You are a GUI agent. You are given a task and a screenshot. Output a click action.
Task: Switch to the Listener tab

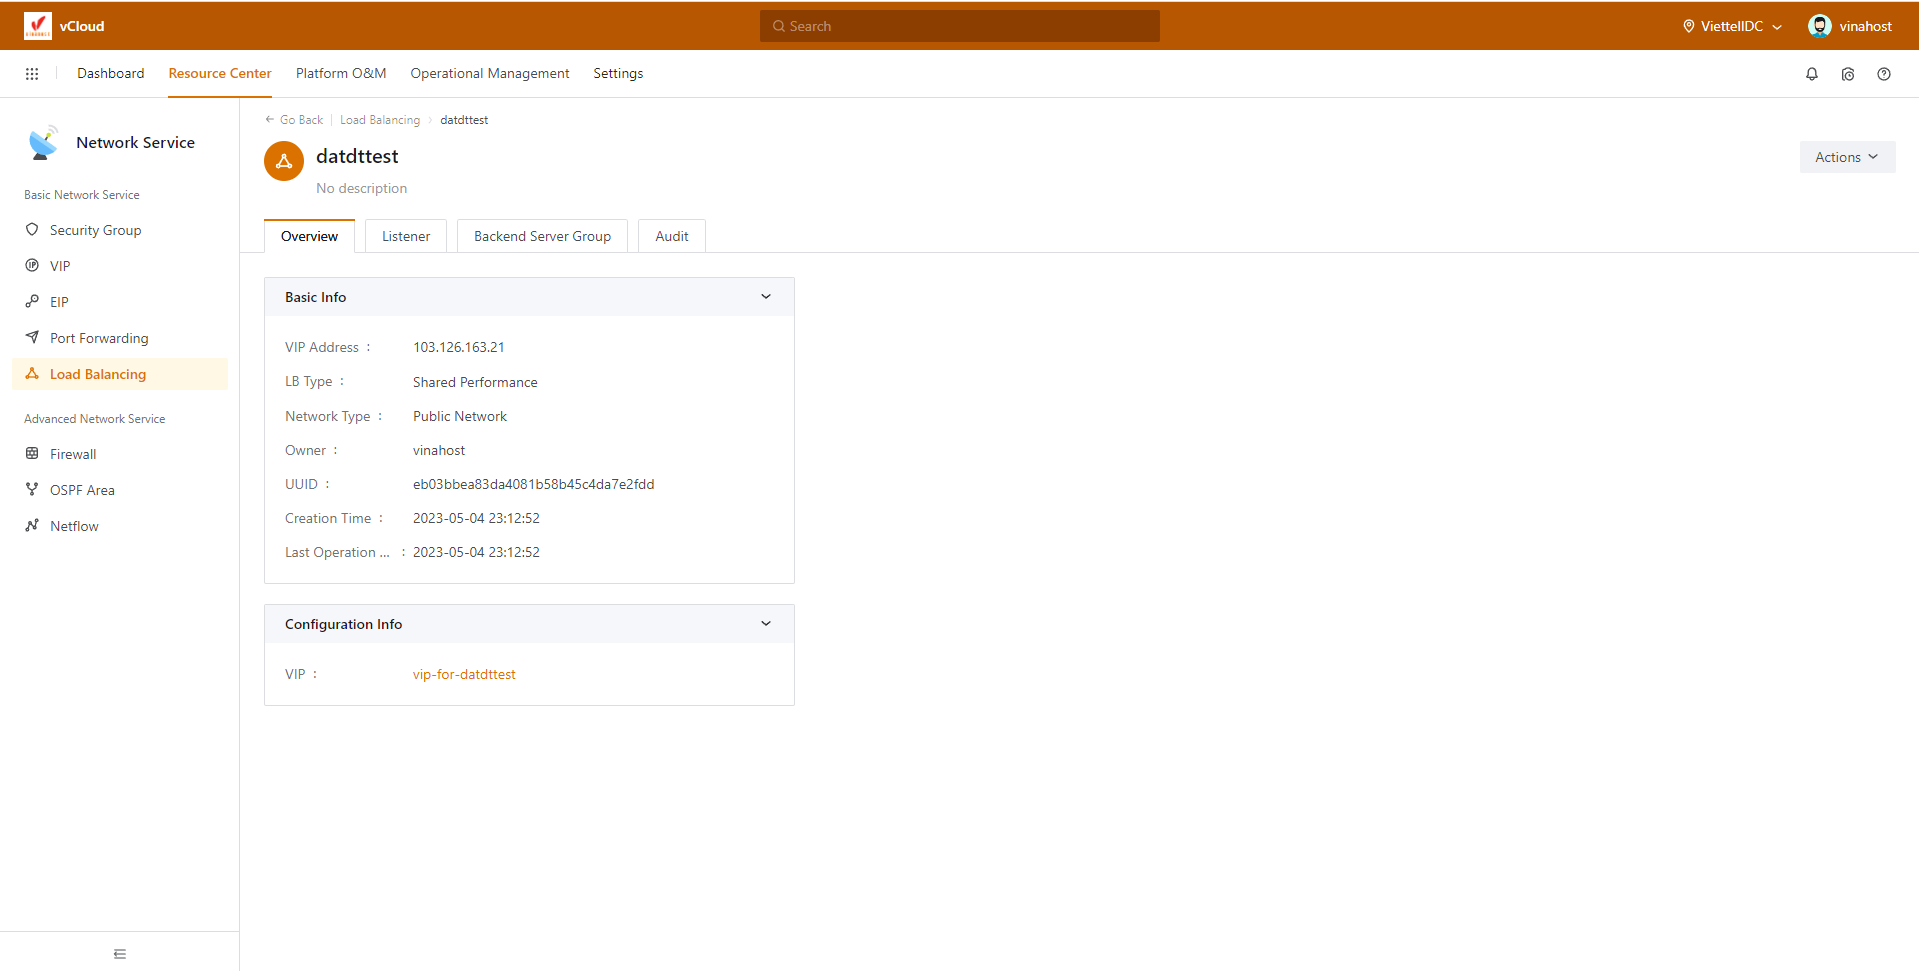tap(406, 236)
